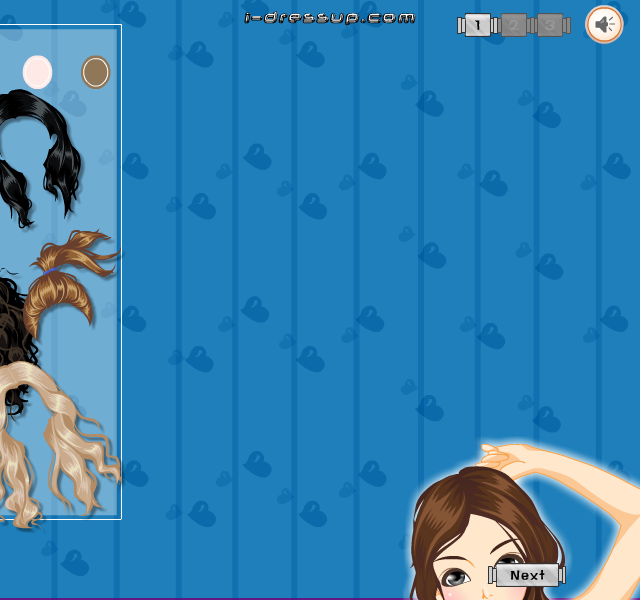
Task: Open the i-dressup.com site link
Action: coord(329,18)
